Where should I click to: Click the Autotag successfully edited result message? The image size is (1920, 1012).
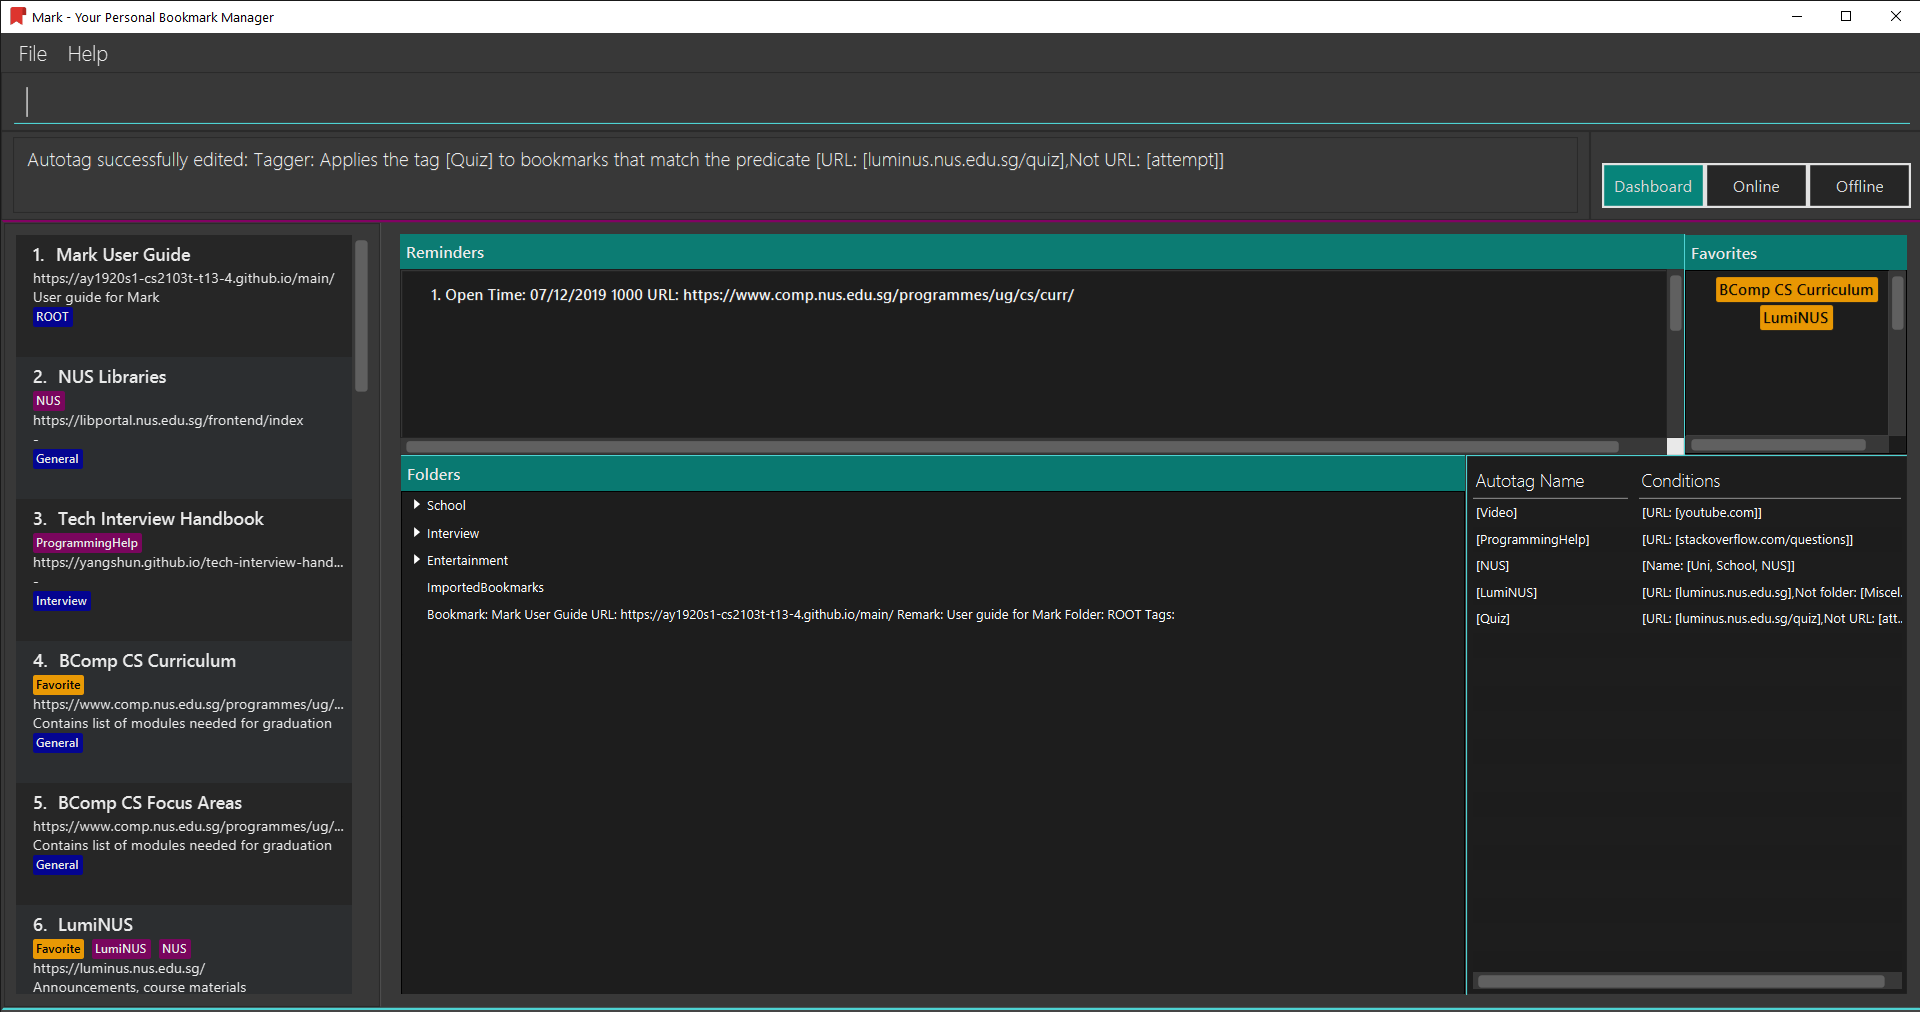pyautogui.click(x=625, y=160)
